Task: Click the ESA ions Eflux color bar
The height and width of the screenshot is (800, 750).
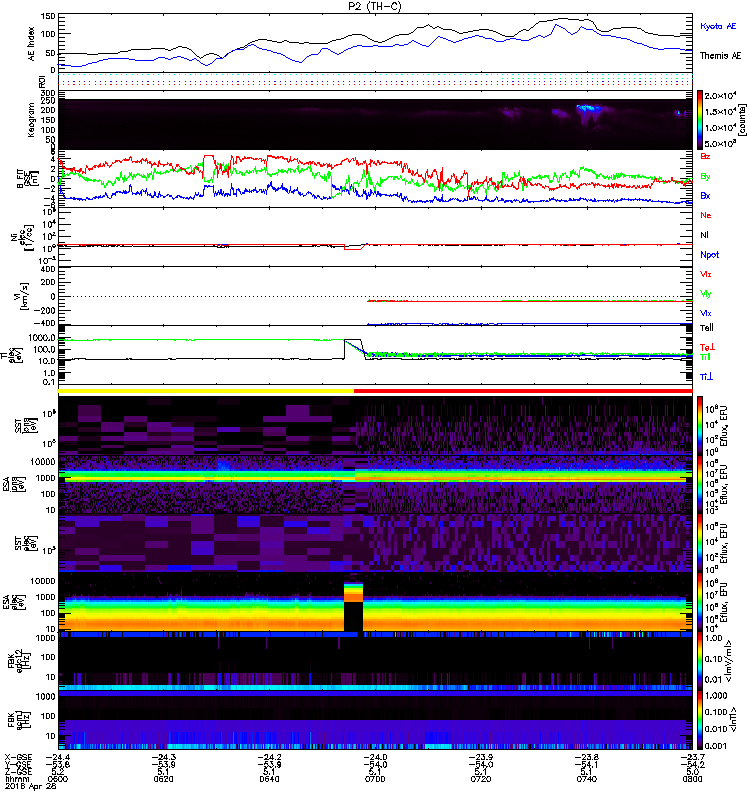Action: click(x=700, y=485)
